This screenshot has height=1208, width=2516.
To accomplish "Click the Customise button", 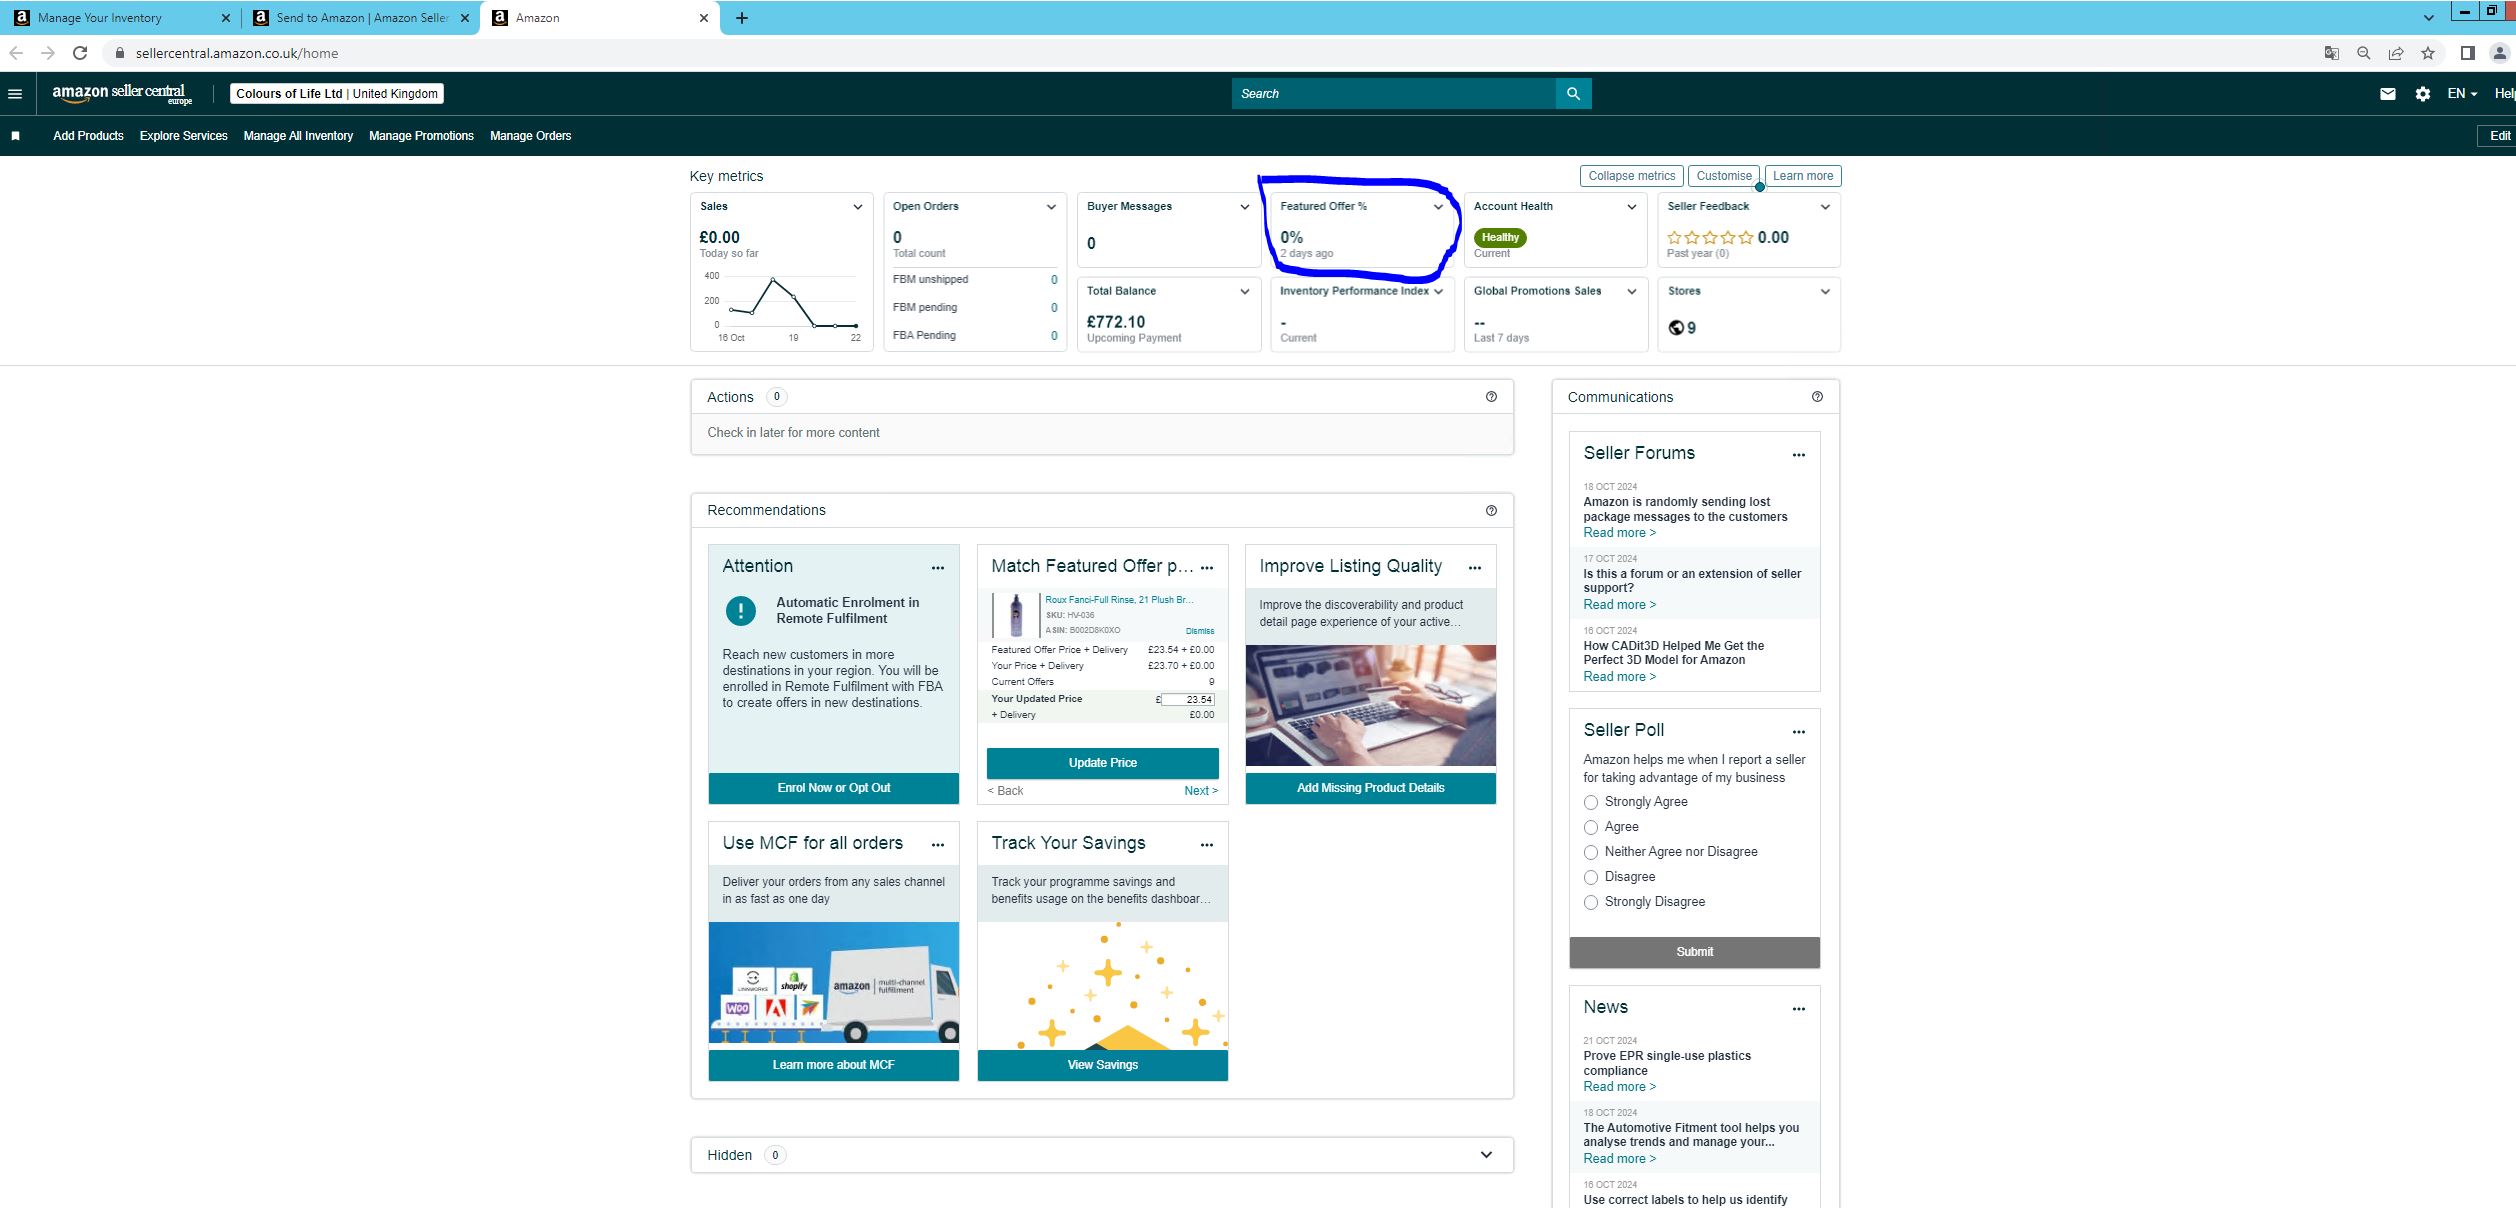I will [x=1724, y=176].
